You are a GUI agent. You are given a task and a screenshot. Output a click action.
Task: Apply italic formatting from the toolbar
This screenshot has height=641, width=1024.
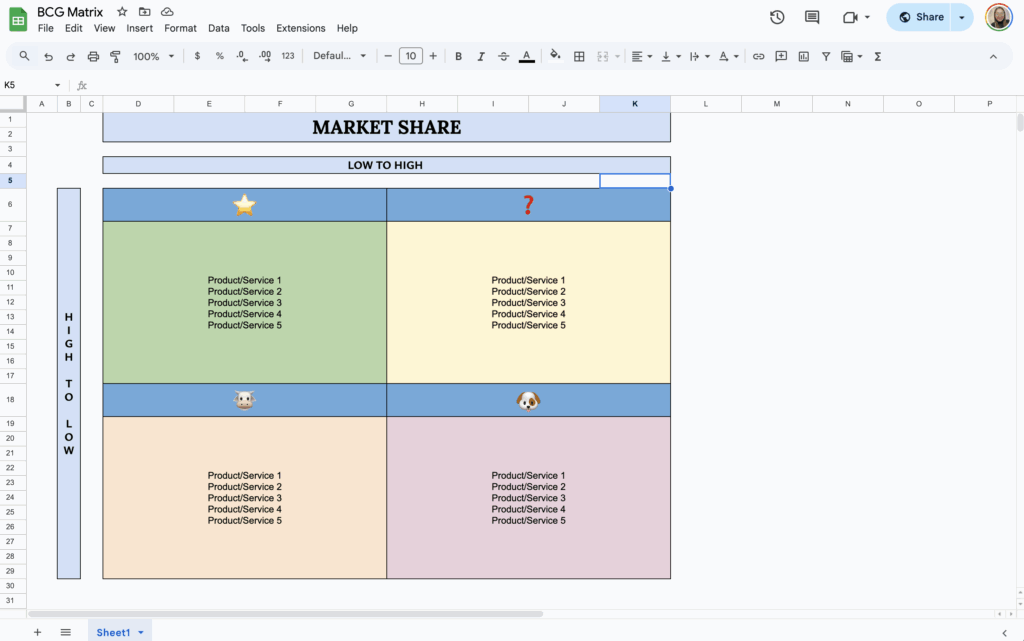[x=480, y=56]
